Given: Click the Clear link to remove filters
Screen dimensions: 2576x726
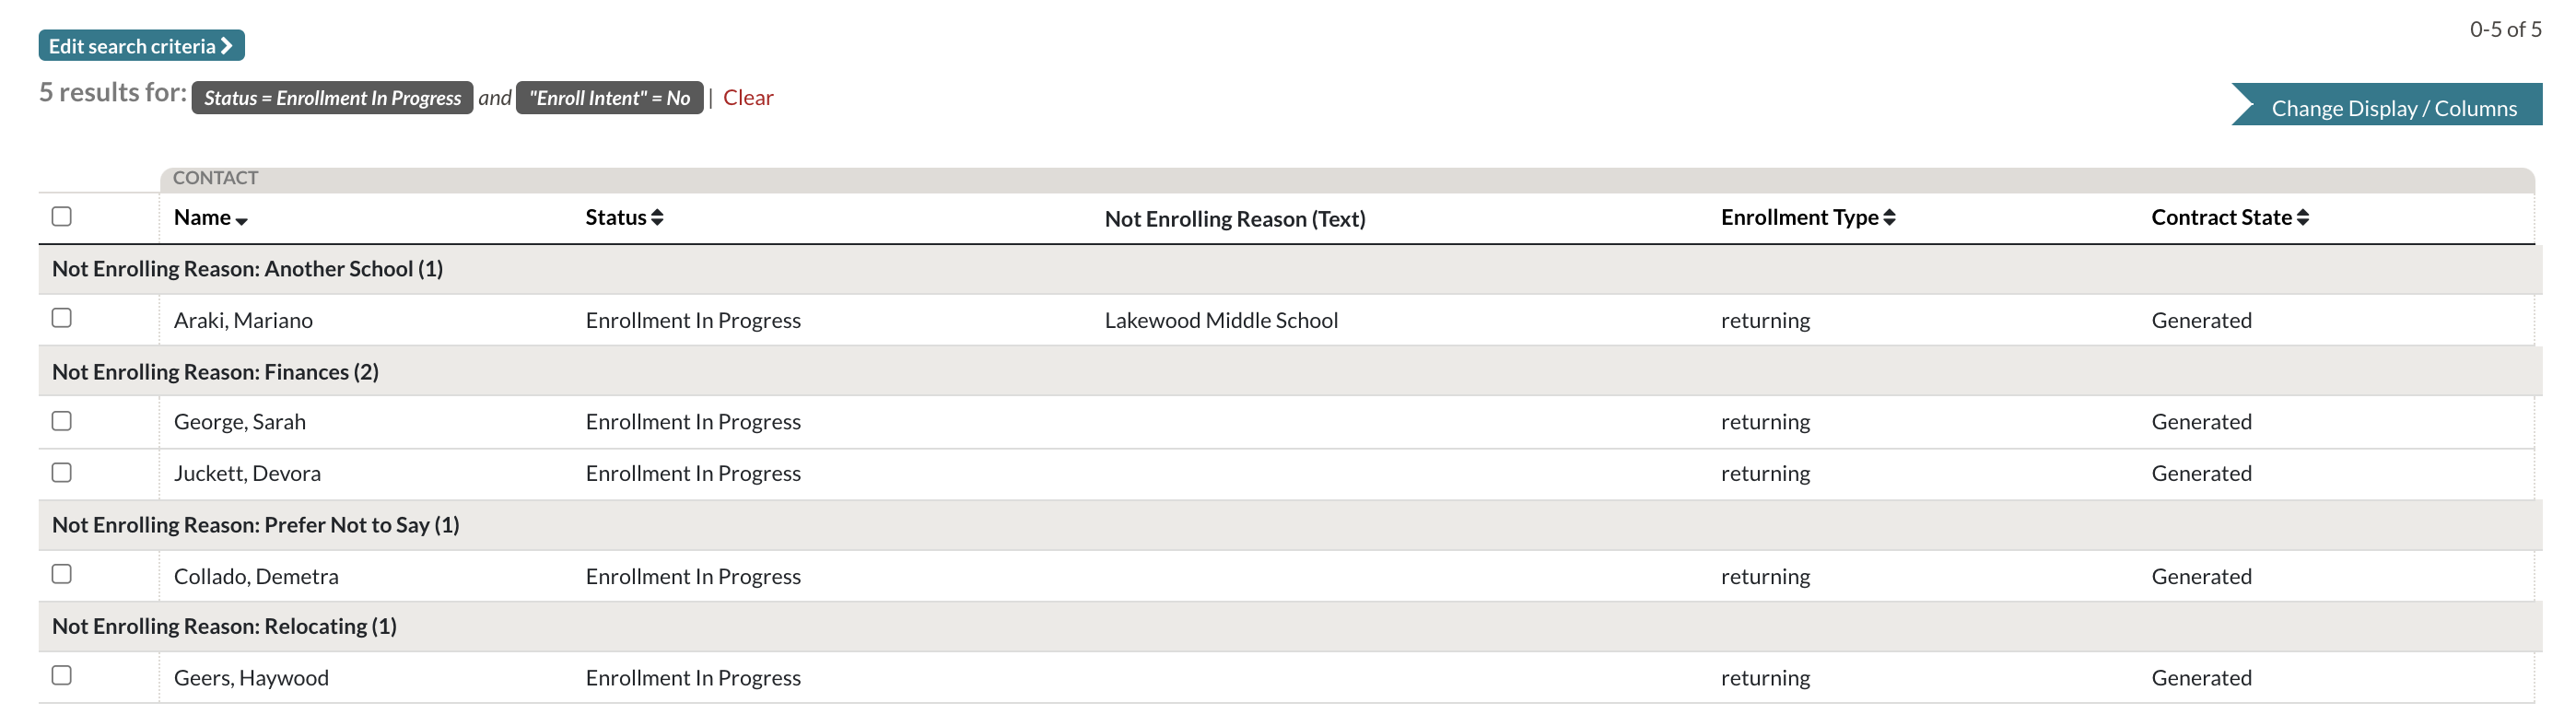Looking at the screenshot, I should click(x=749, y=97).
